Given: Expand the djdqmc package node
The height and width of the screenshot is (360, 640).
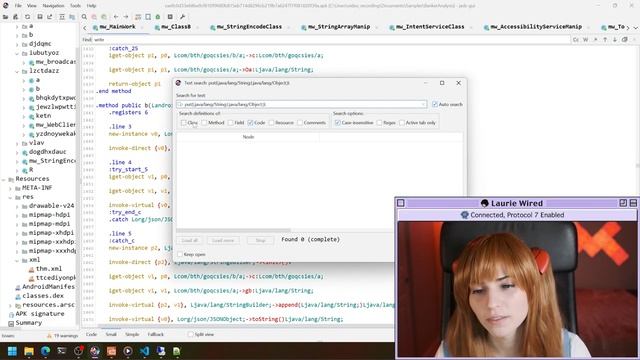Looking at the screenshot, I should 17,44.
